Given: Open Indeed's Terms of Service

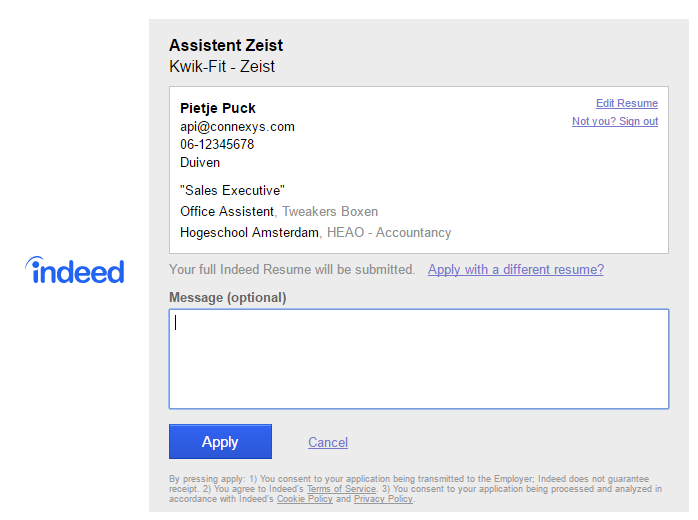Looking at the screenshot, I should click(x=341, y=489).
